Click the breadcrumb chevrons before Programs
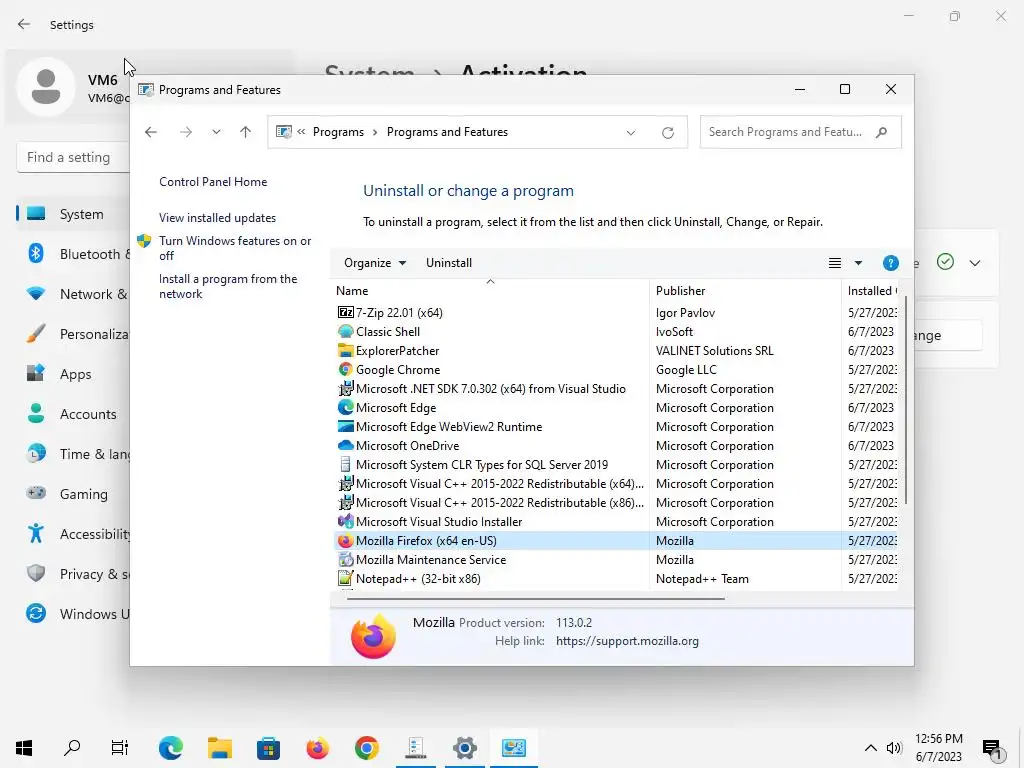Viewport: 1024px width, 768px height. click(301, 131)
